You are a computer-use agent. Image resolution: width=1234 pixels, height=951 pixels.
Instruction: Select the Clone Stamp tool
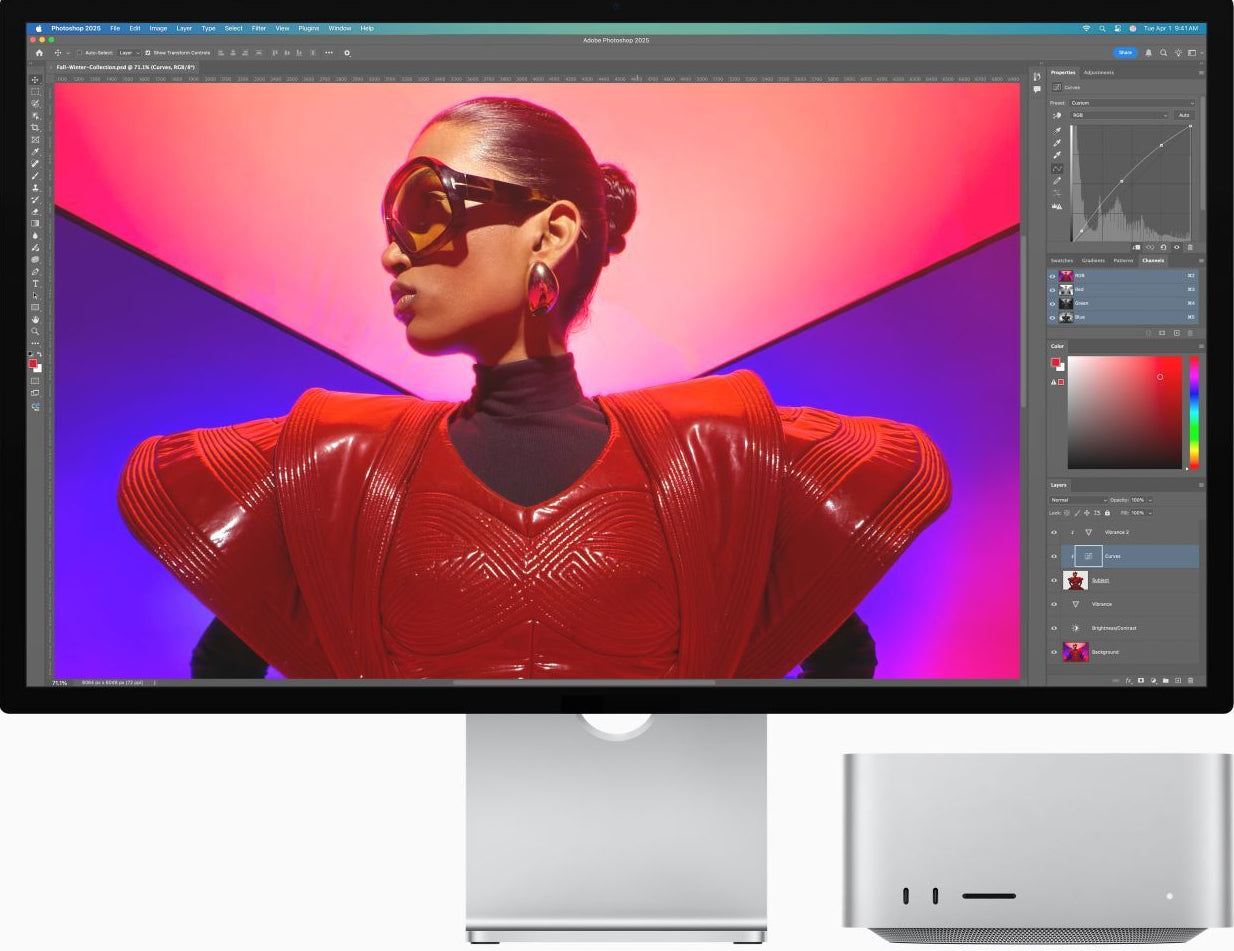tap(35, 187)
